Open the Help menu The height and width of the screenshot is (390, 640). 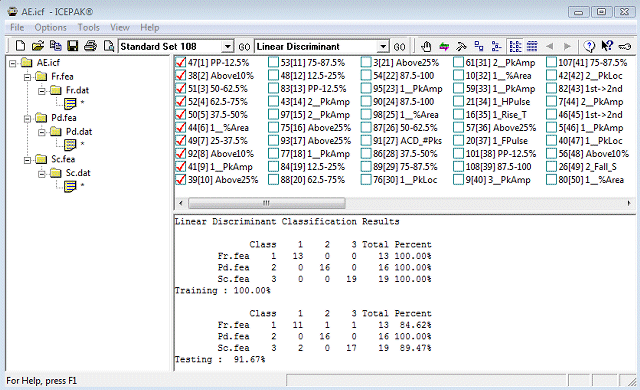click(150, 27)
